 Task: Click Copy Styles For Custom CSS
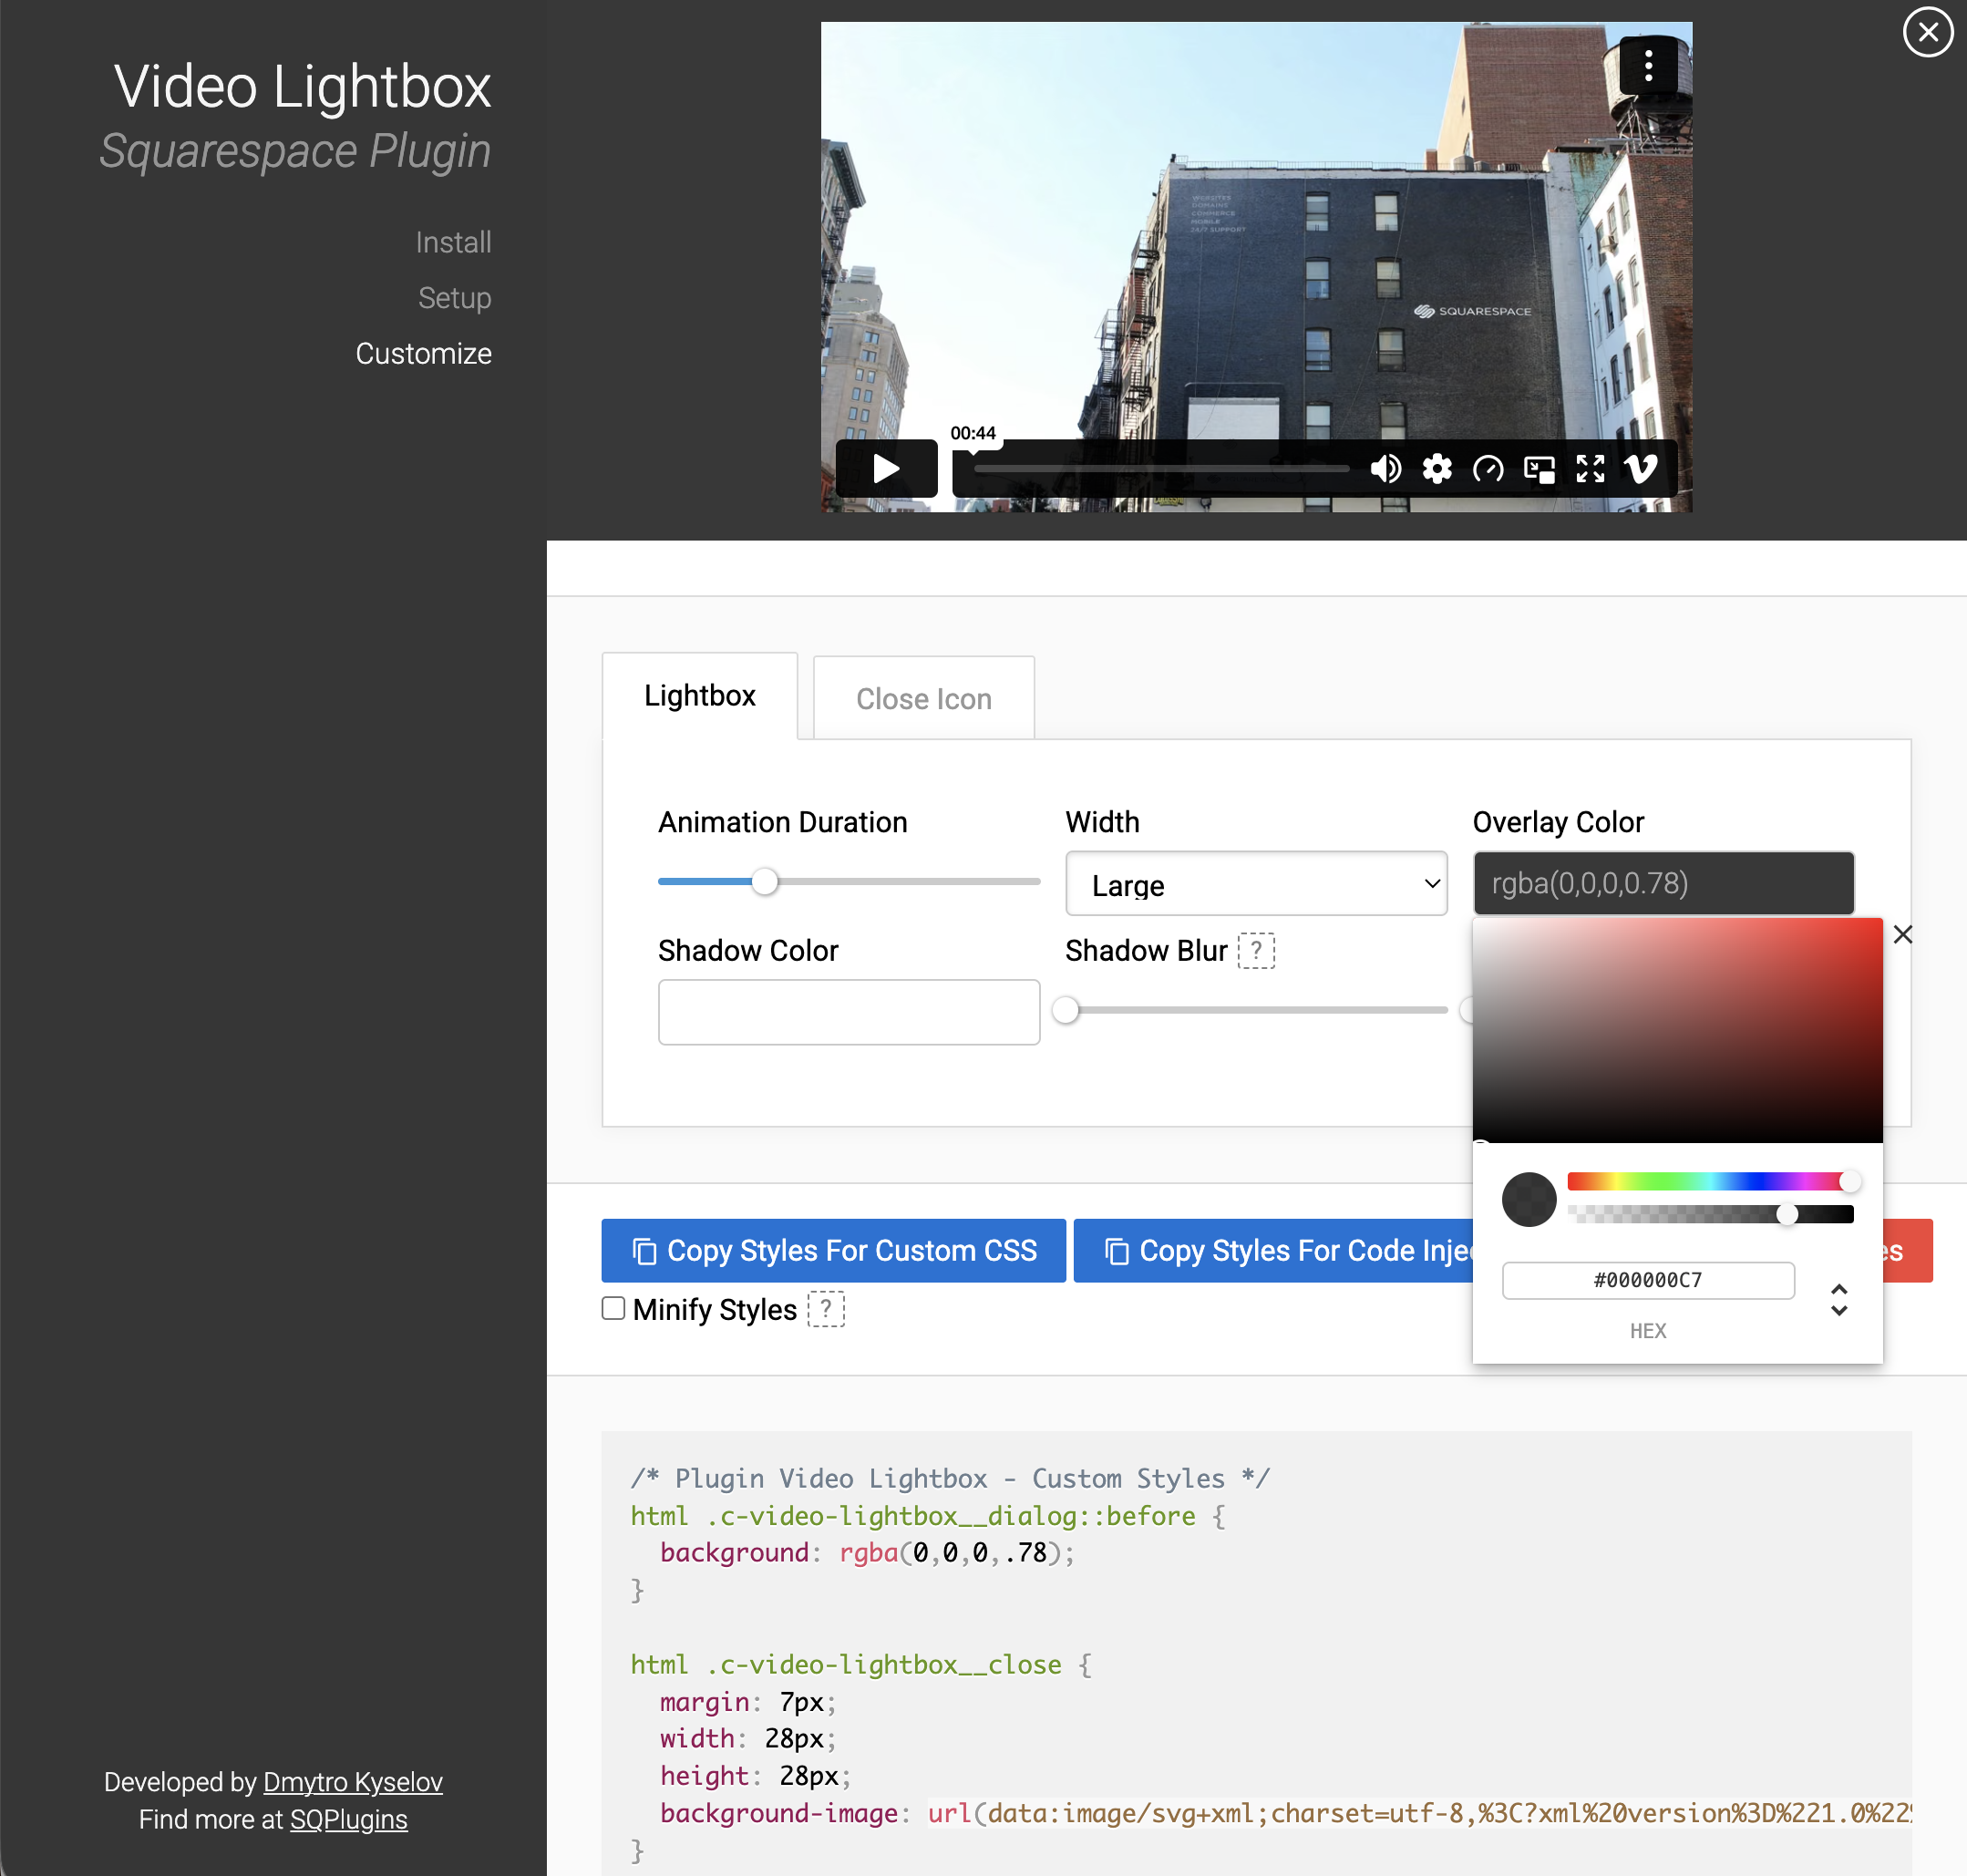pyautogui.click(x=833, y=1250)
